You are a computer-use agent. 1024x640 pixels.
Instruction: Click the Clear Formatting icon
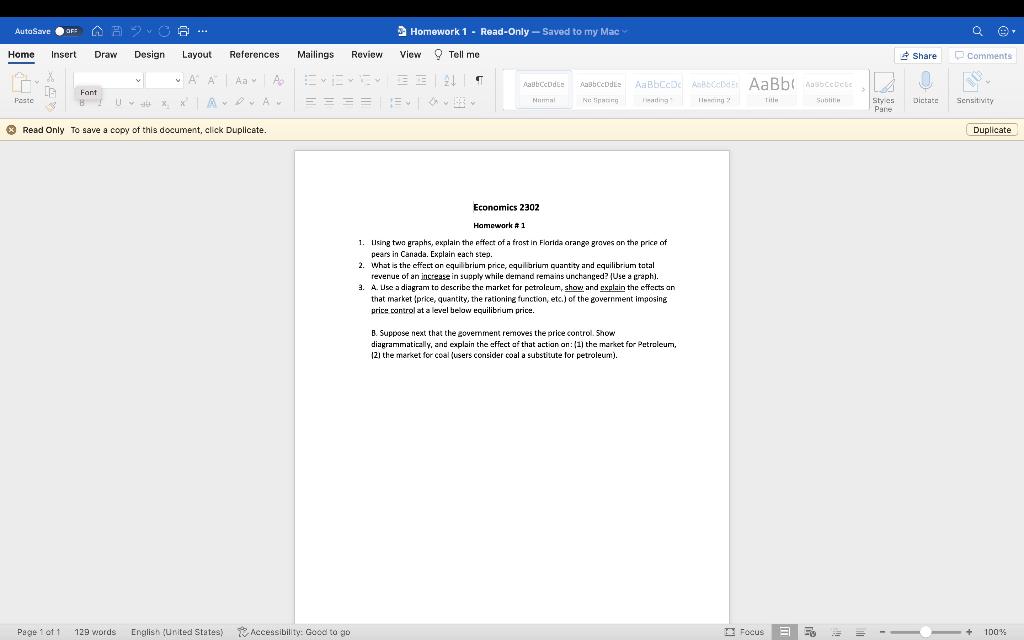278,80
